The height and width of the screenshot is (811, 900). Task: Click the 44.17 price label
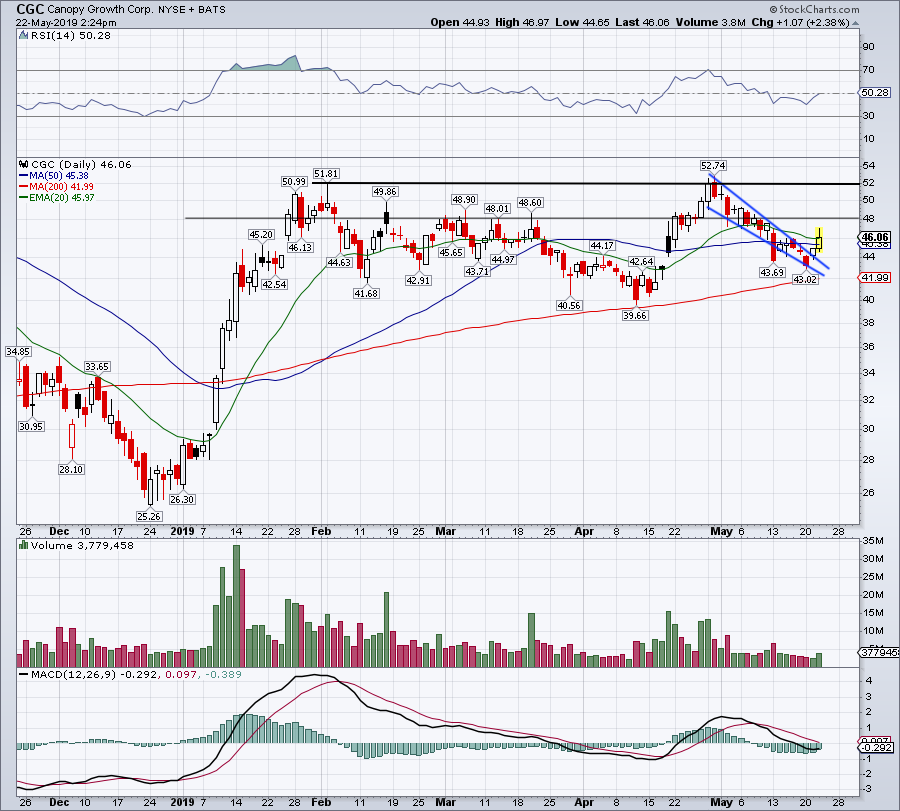(x=602, y=245)
